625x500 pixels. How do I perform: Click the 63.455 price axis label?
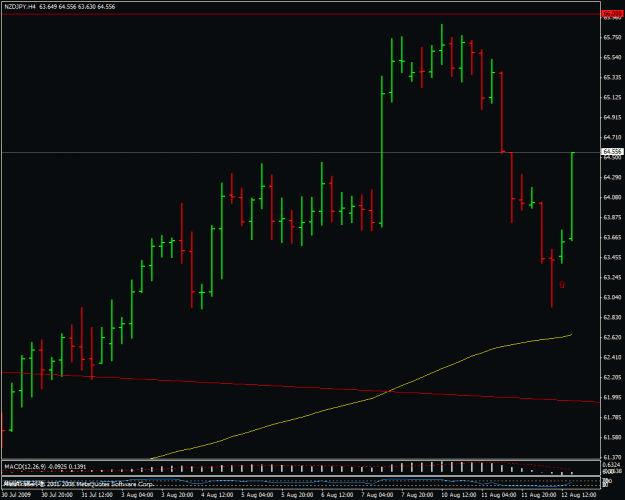coord(613,257)
